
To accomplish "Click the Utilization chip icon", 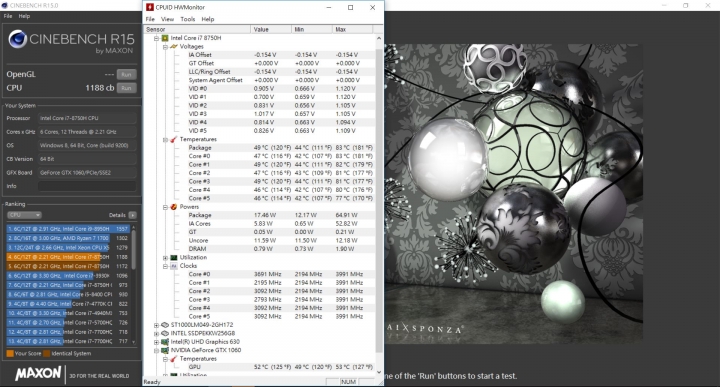I will (174, 258).
